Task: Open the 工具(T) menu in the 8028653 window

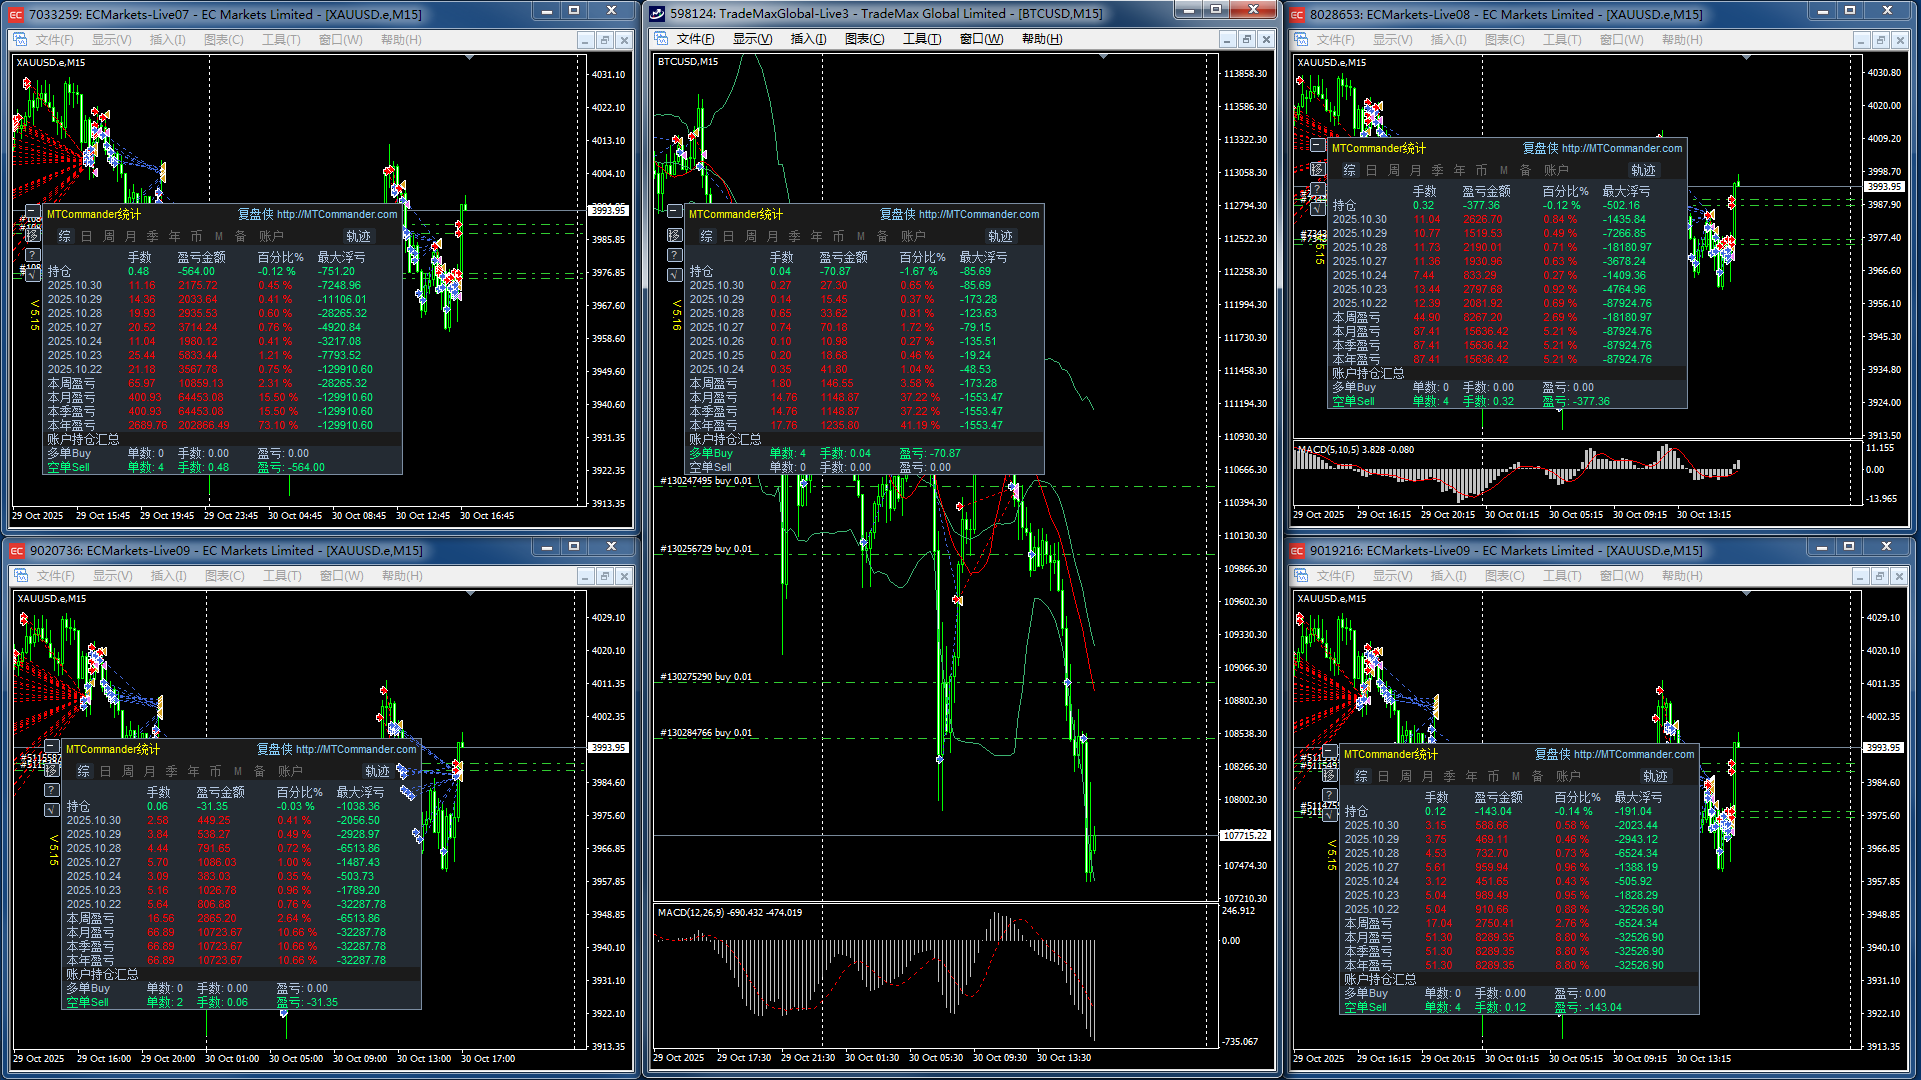Action: tap(1561, 40)
